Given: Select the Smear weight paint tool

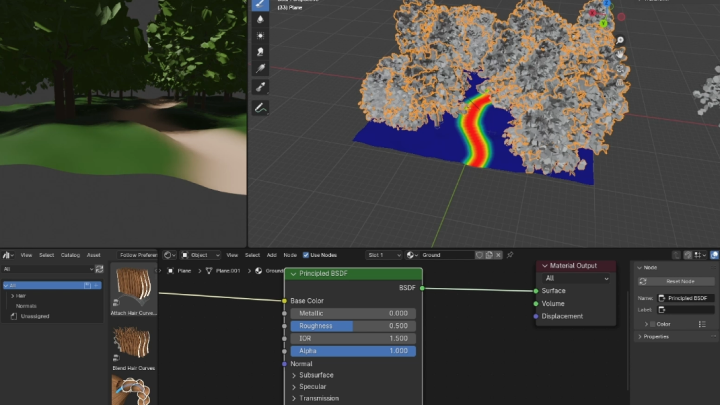Looking at the screenshot, I should (260, 52).
